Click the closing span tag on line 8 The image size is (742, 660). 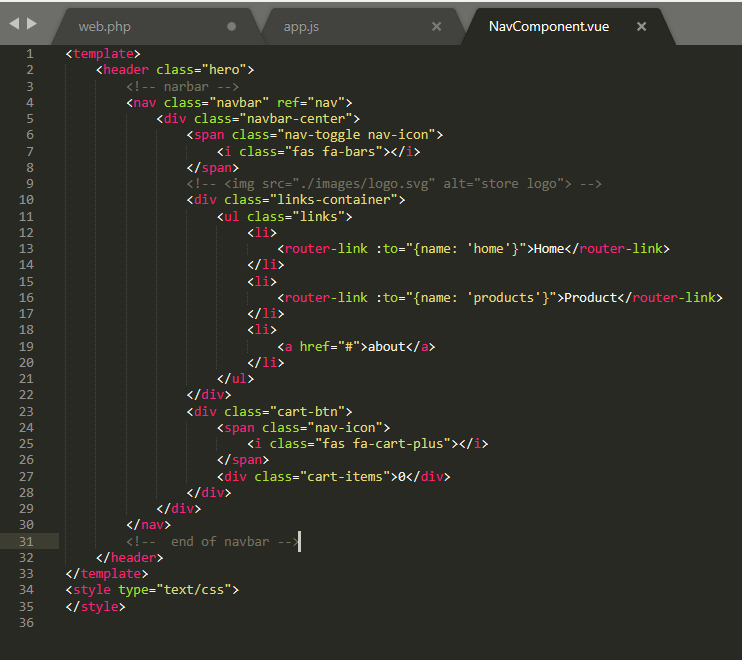[213, 168]
